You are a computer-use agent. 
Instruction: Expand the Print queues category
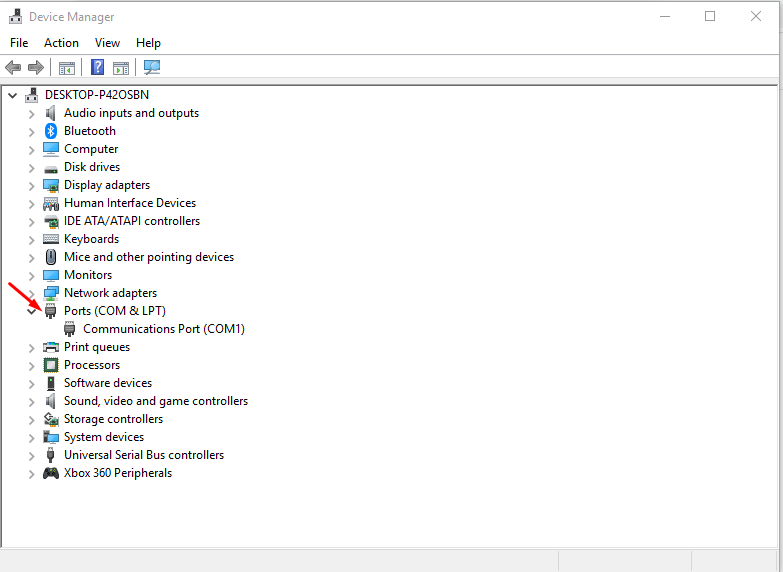[31, 348]
